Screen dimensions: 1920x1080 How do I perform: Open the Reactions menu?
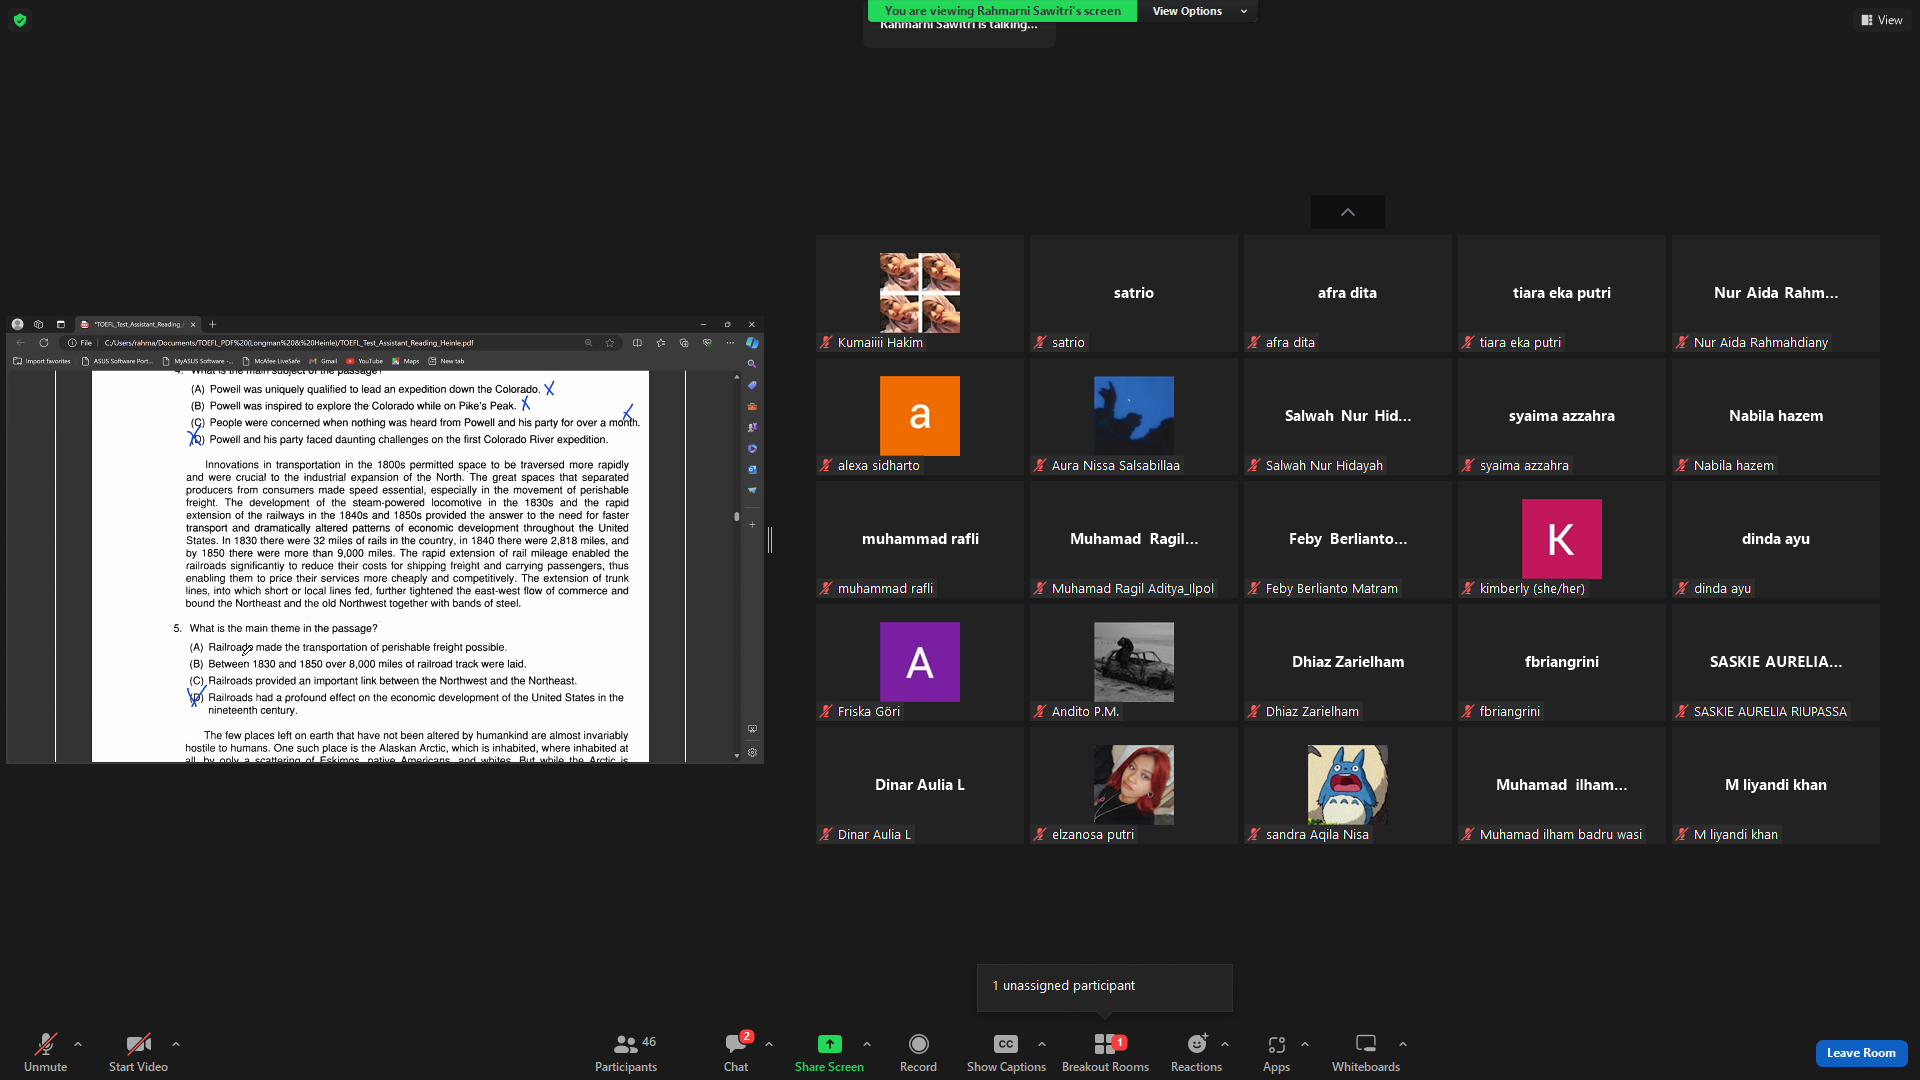click(x=1196, y=1051)
